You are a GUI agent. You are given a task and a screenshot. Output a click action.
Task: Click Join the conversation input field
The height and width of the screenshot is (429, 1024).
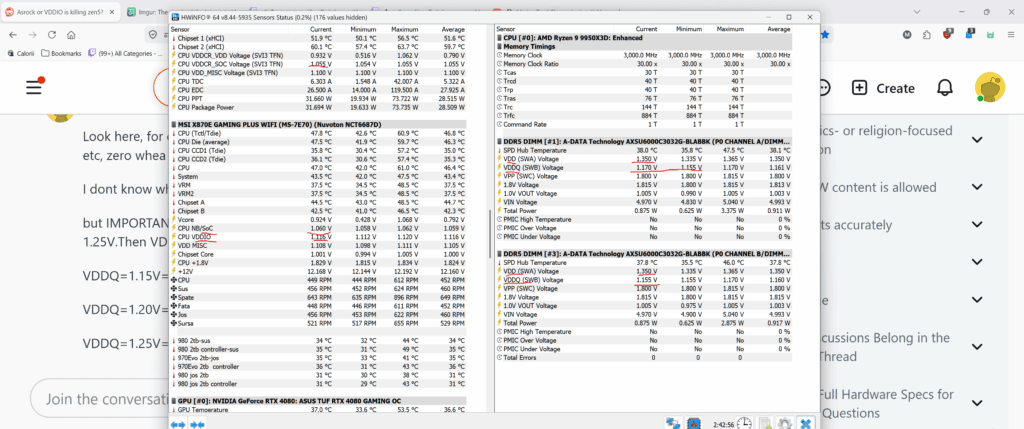tap(99, 398)
